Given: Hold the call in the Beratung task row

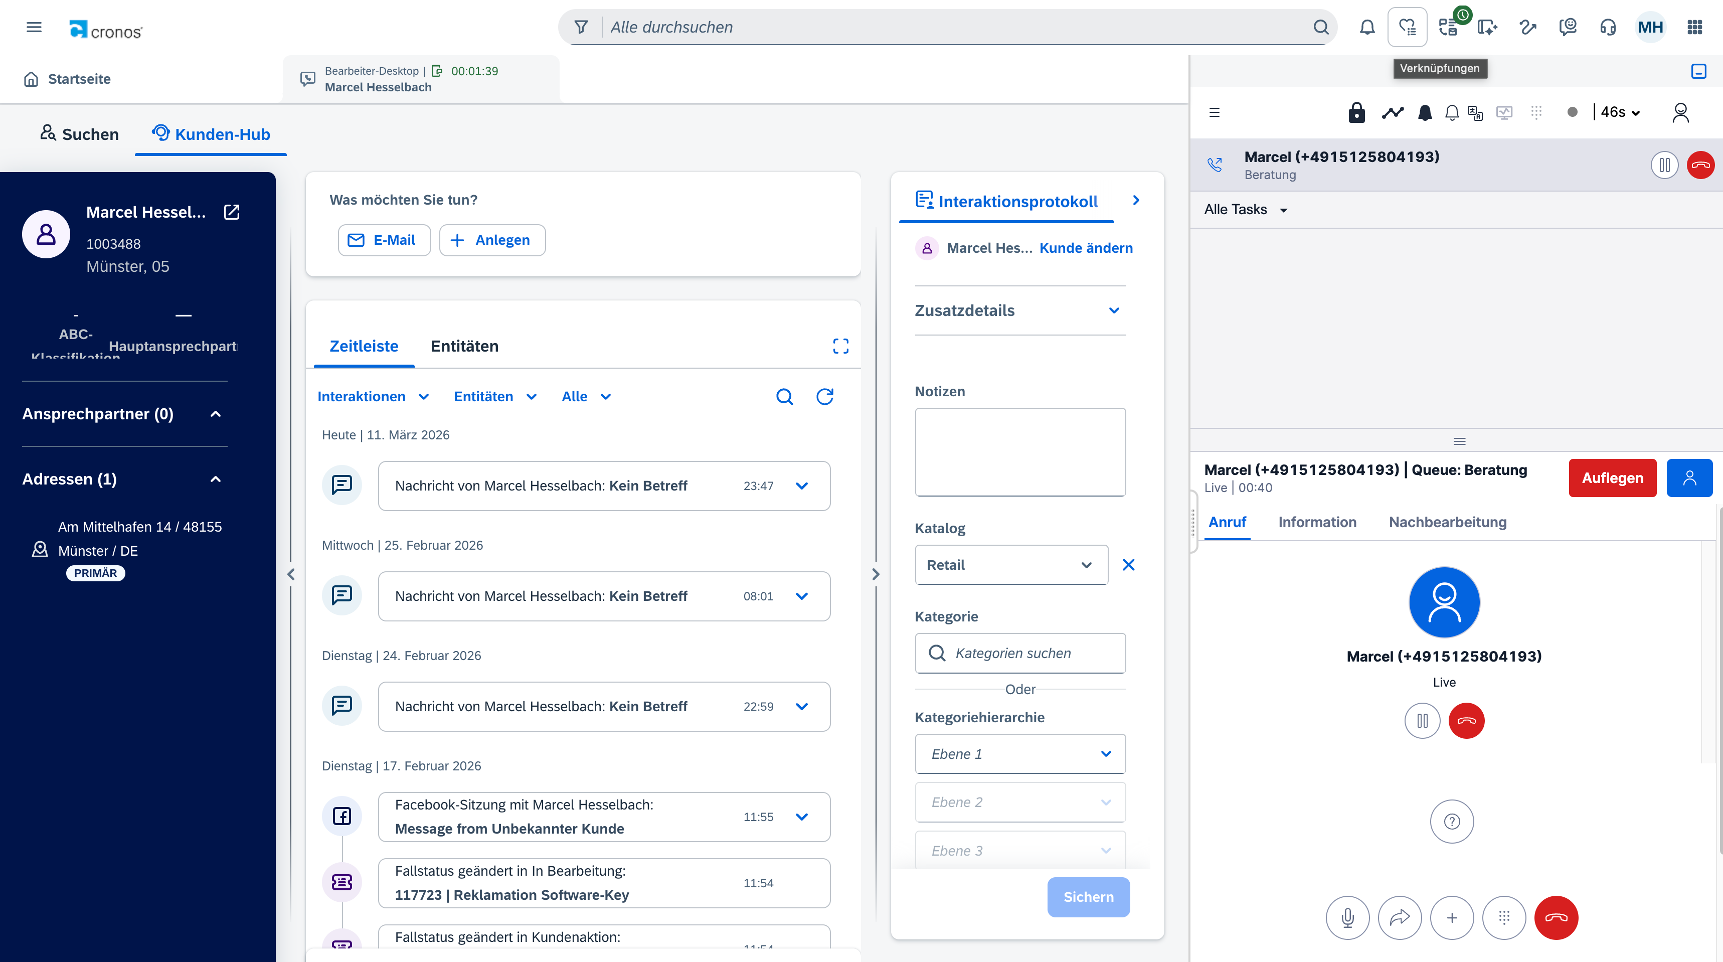Looking at the screenshot, I should pos(1664,165).
